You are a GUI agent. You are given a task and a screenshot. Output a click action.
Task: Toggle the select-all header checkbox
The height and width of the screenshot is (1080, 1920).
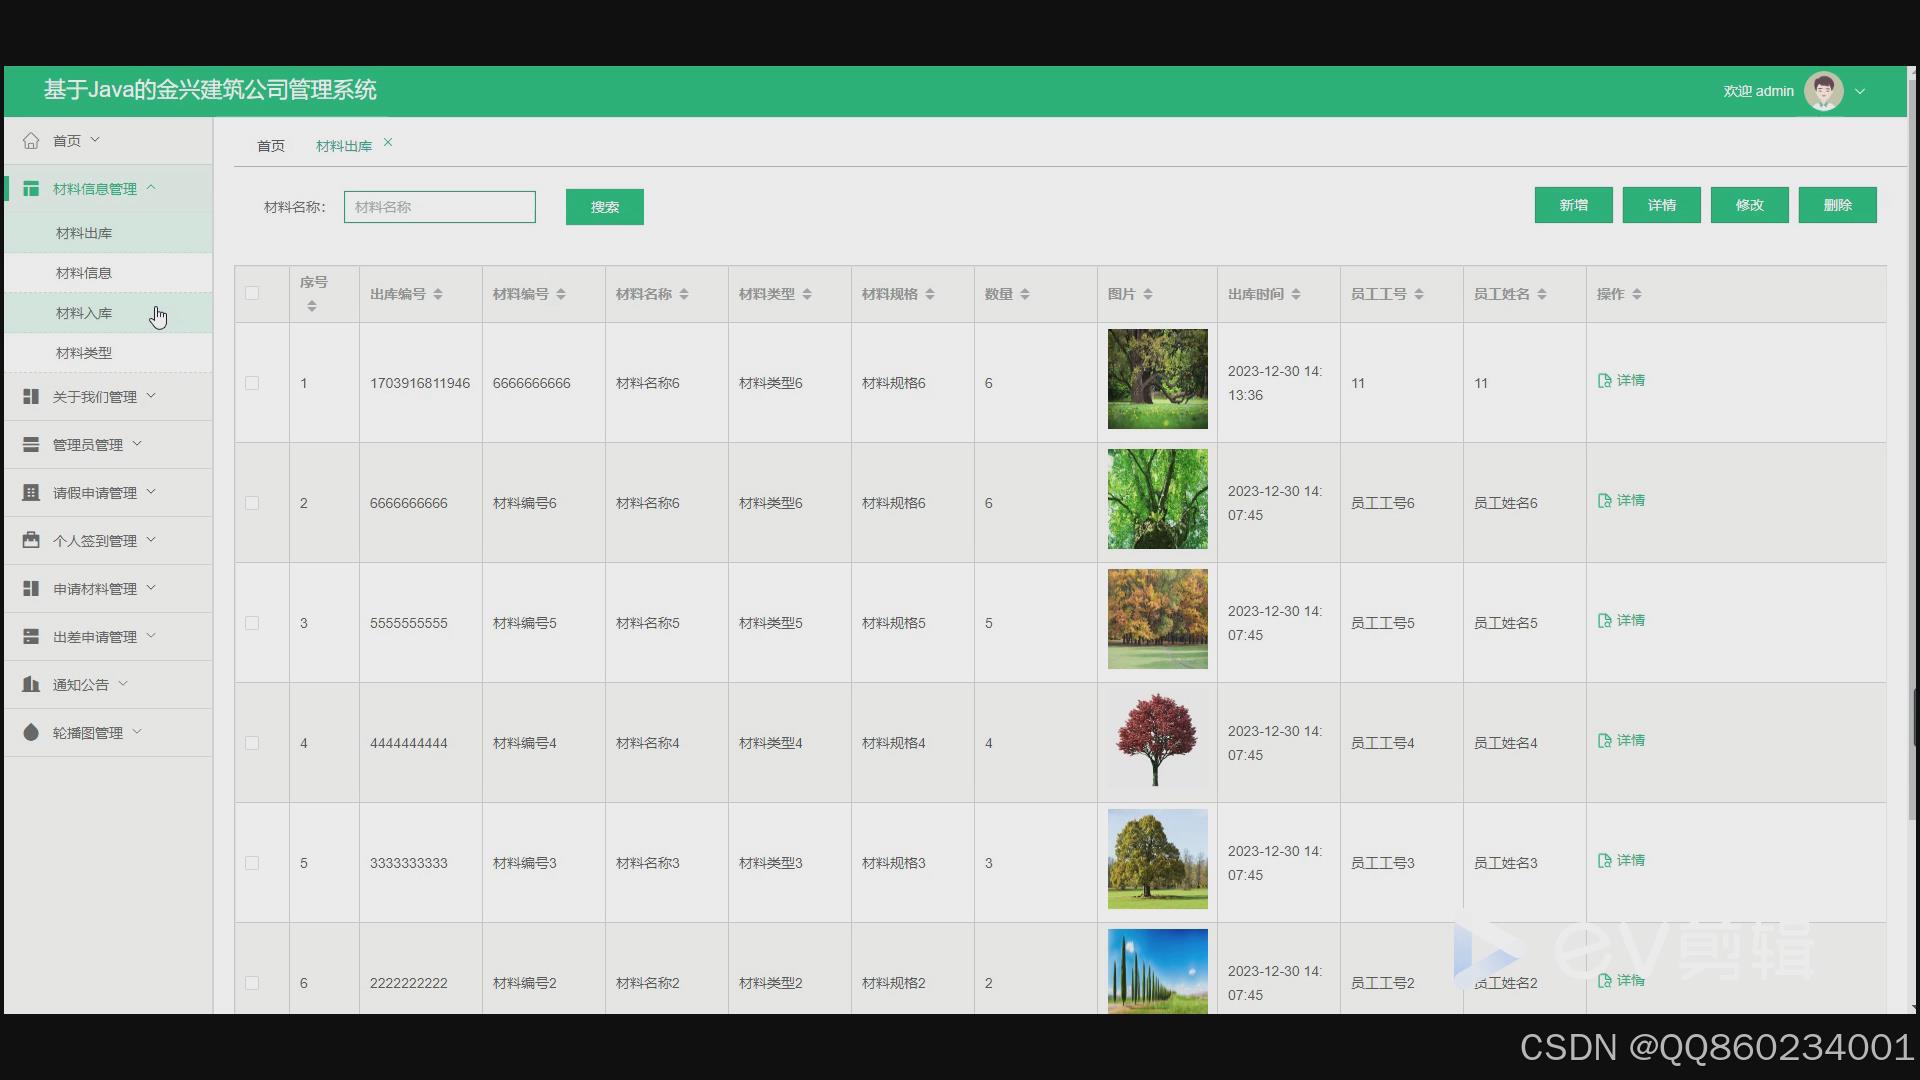tap(252, 293)
